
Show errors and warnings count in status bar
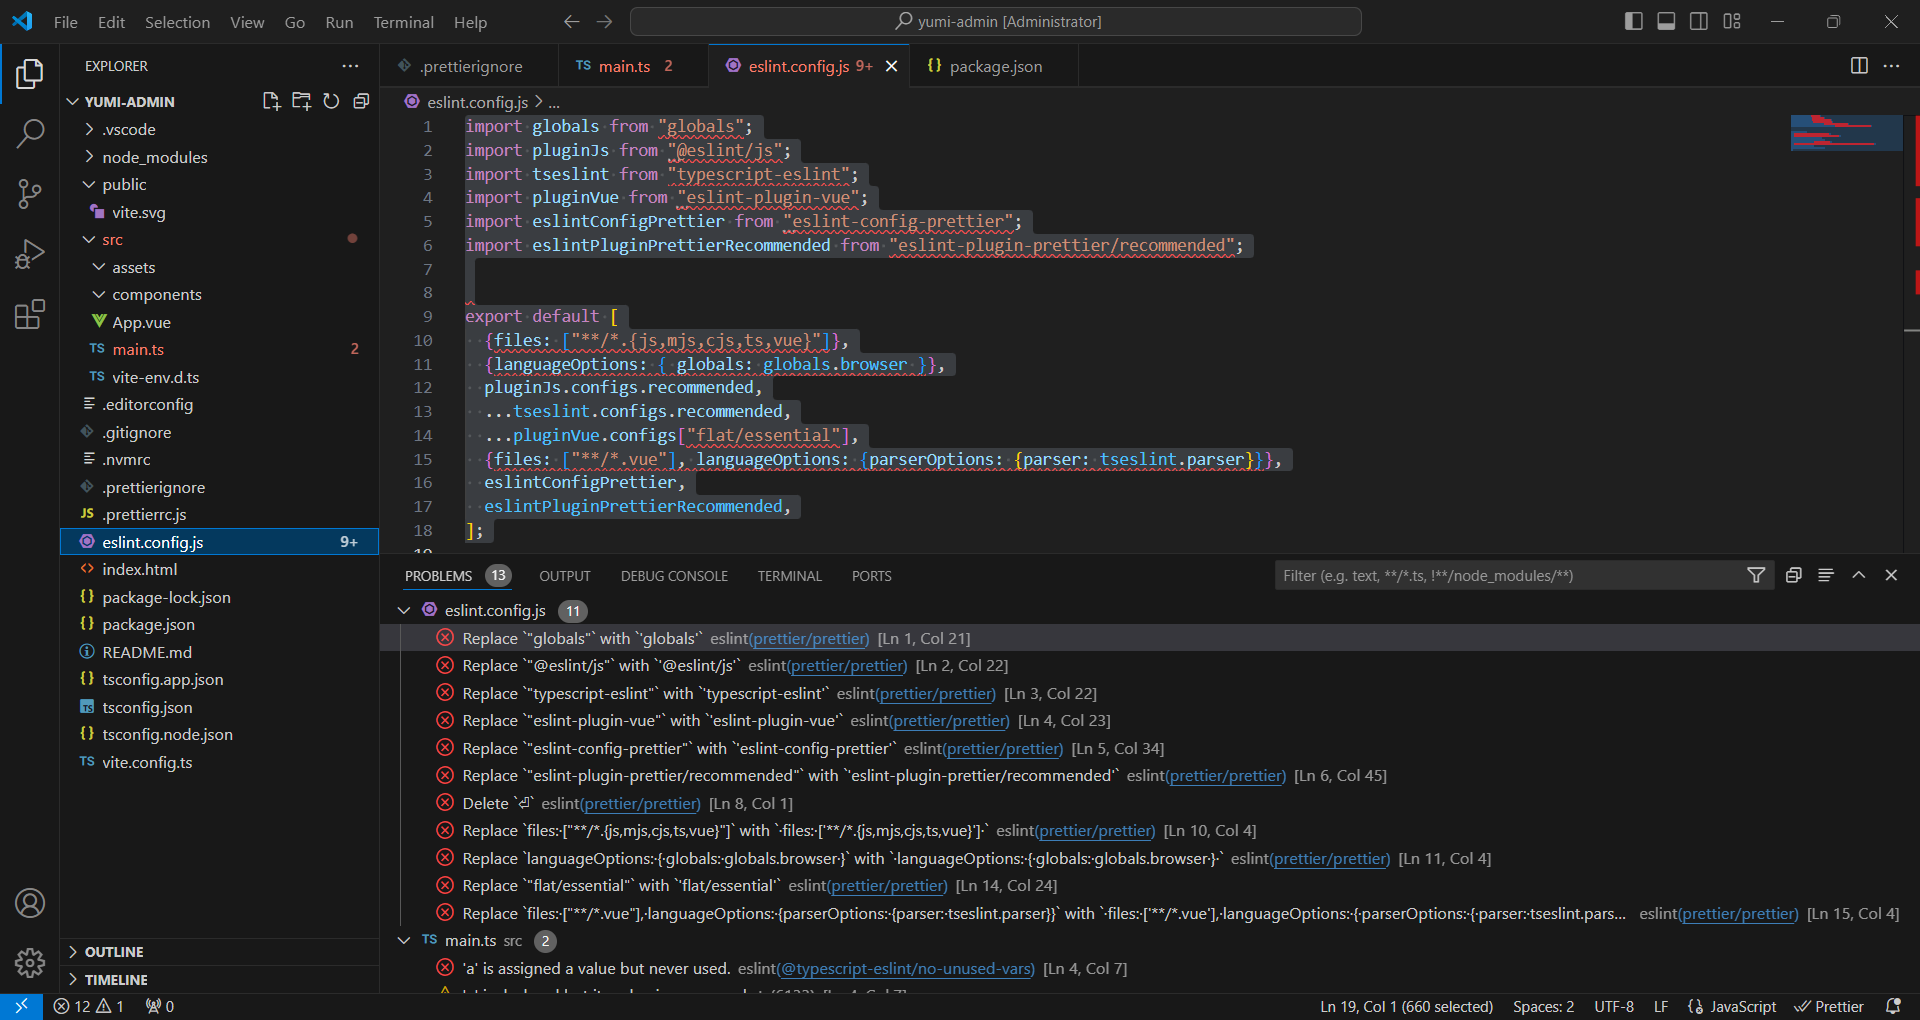(89, 1006)
